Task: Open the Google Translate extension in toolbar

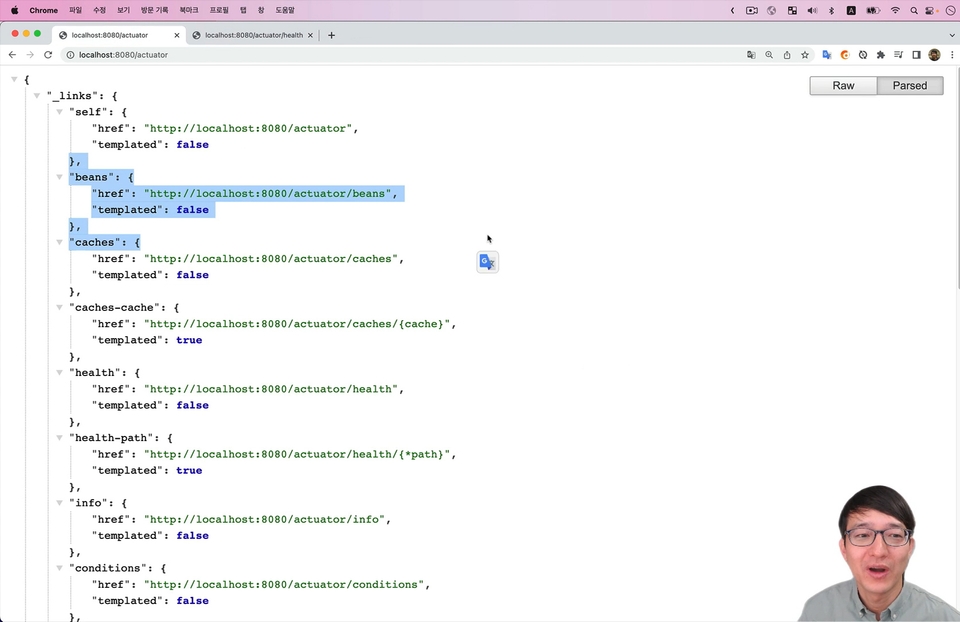Action: [x=827, y=54]
